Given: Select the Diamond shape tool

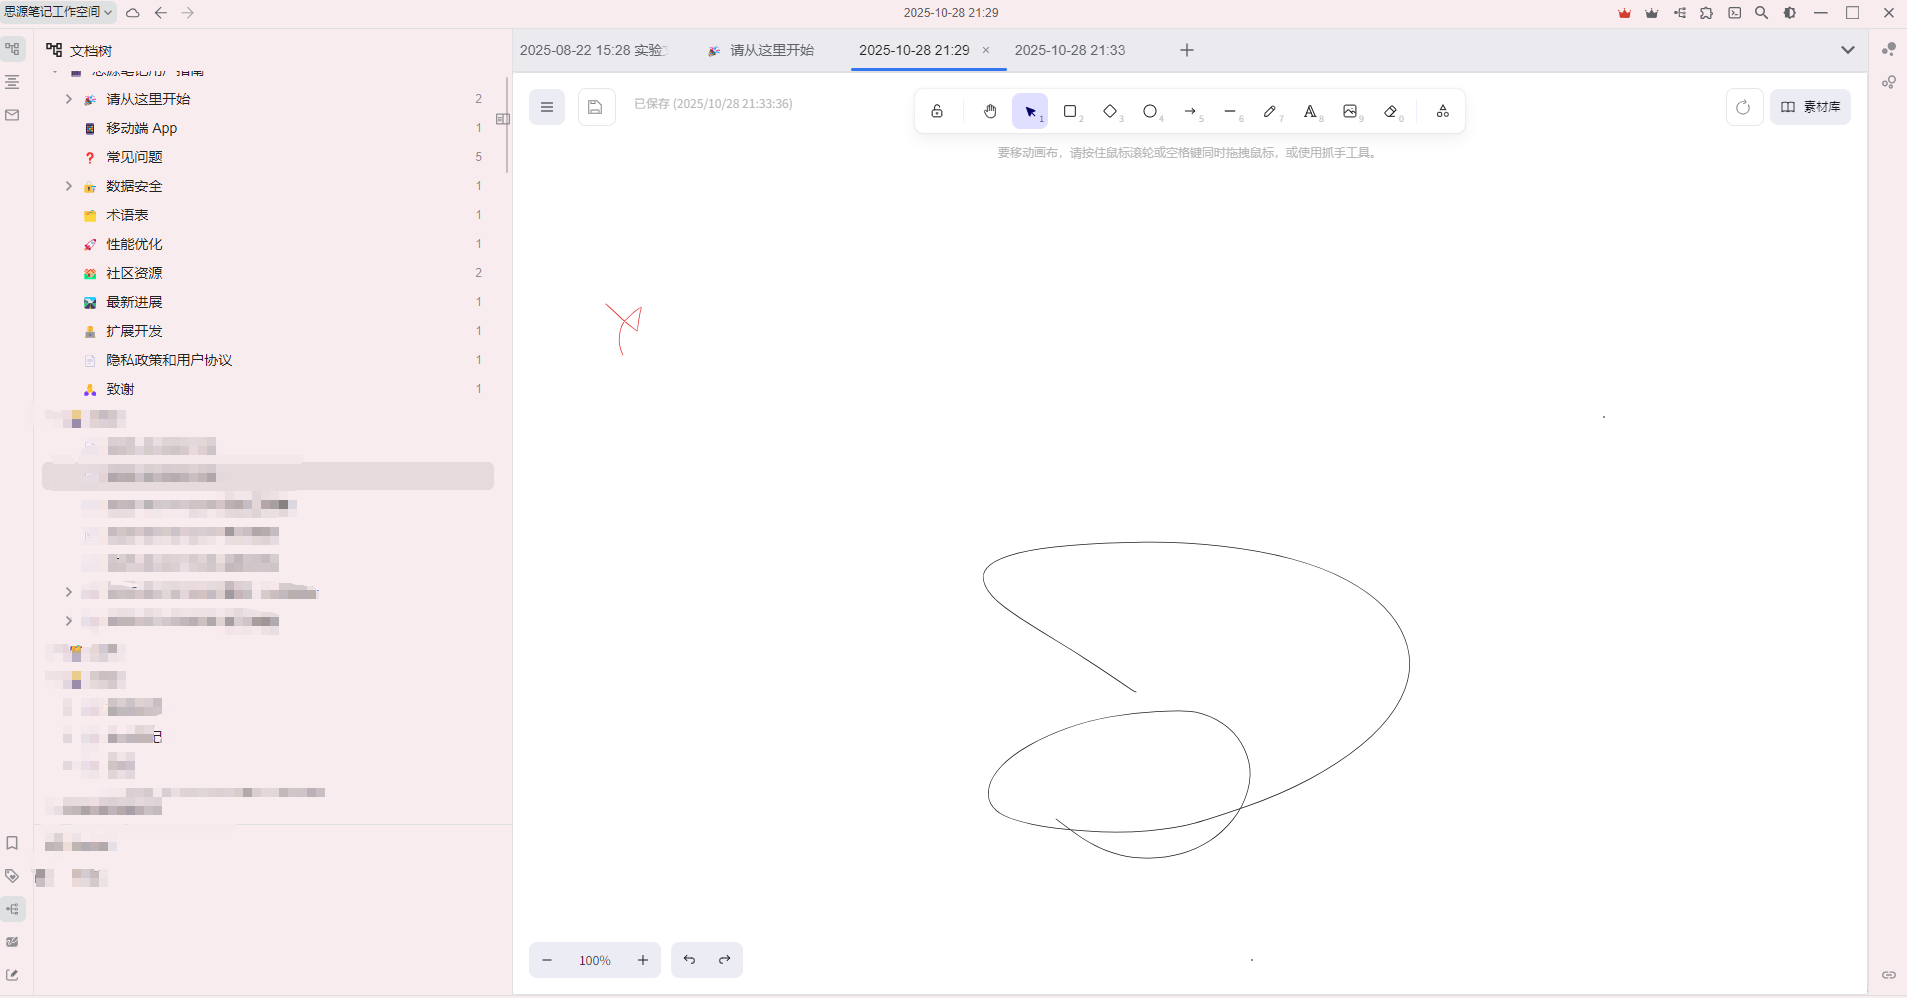Looking at the screenshot, I should [x=1111, y=111].
